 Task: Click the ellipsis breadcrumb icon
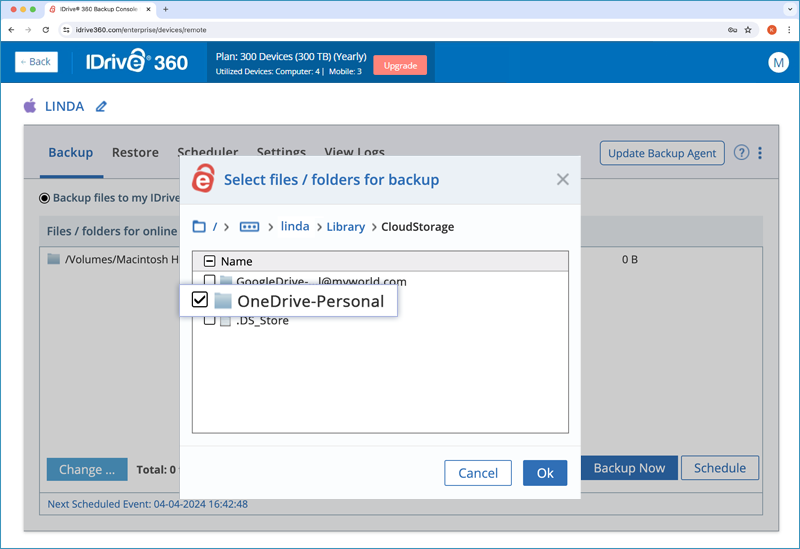coord(249,227)
